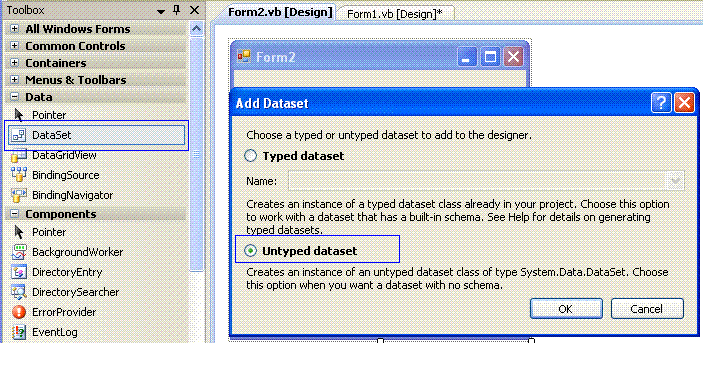
Task: Toggle the Toolbox auto-hide pin
Action: [x=177, y=10]
